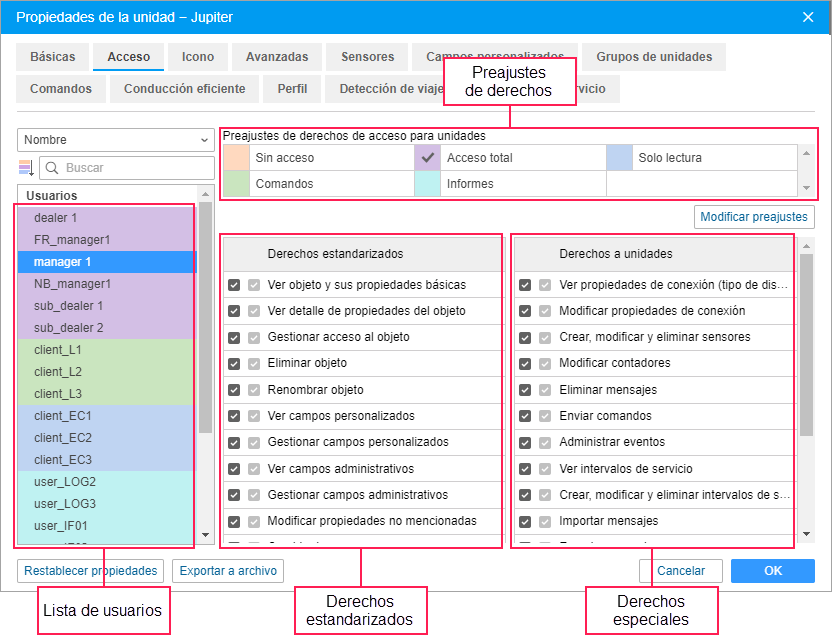Viewport: 832px width, 635px height.
Task: Click the Restablecer propiedades button
Action: (91, 571)
